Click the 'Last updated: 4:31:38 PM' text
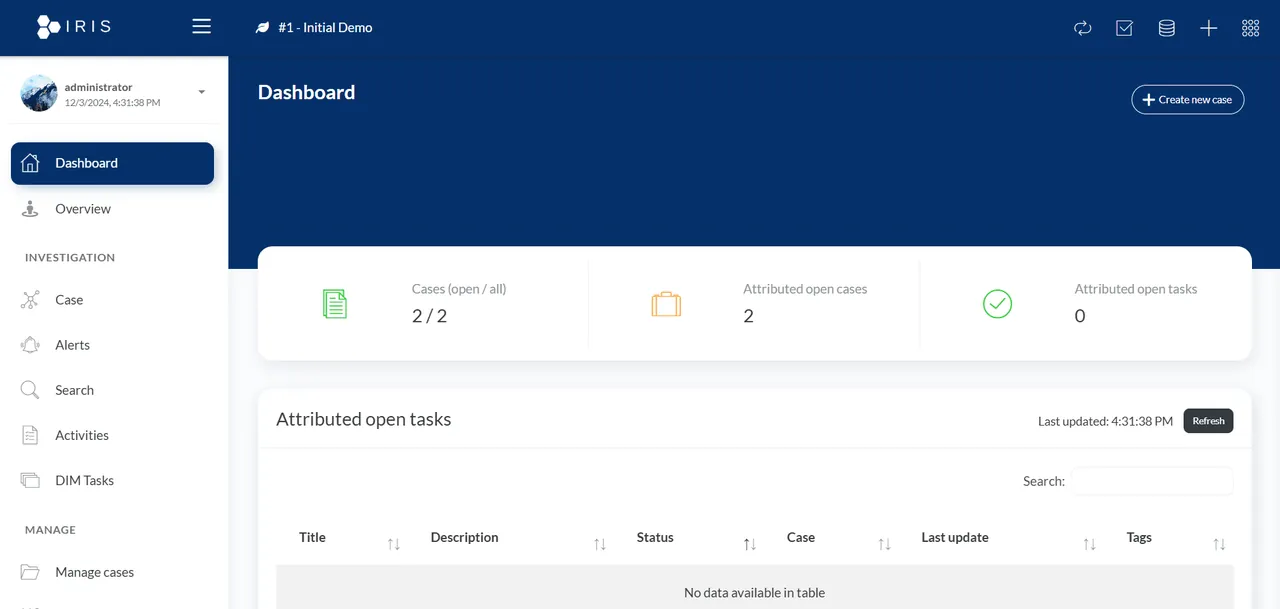Viewport: 1280px width, 609px height. (1105, 422)
